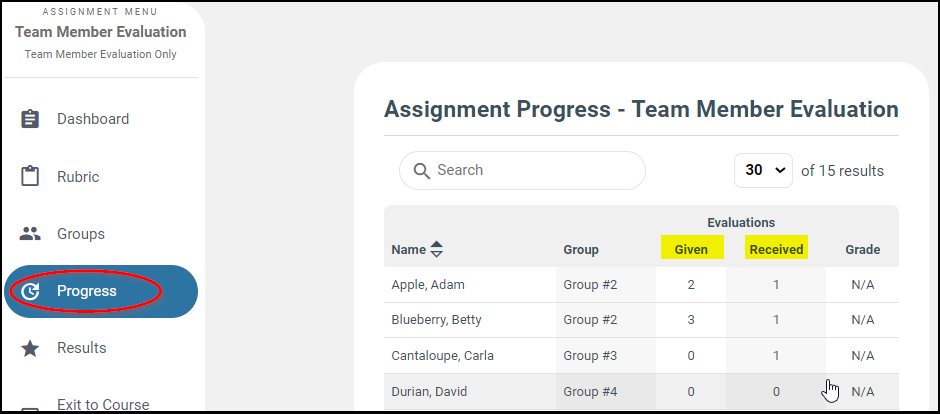Click the Results star icon
This screenshot has height=414, width=940.
click(30, 348)
